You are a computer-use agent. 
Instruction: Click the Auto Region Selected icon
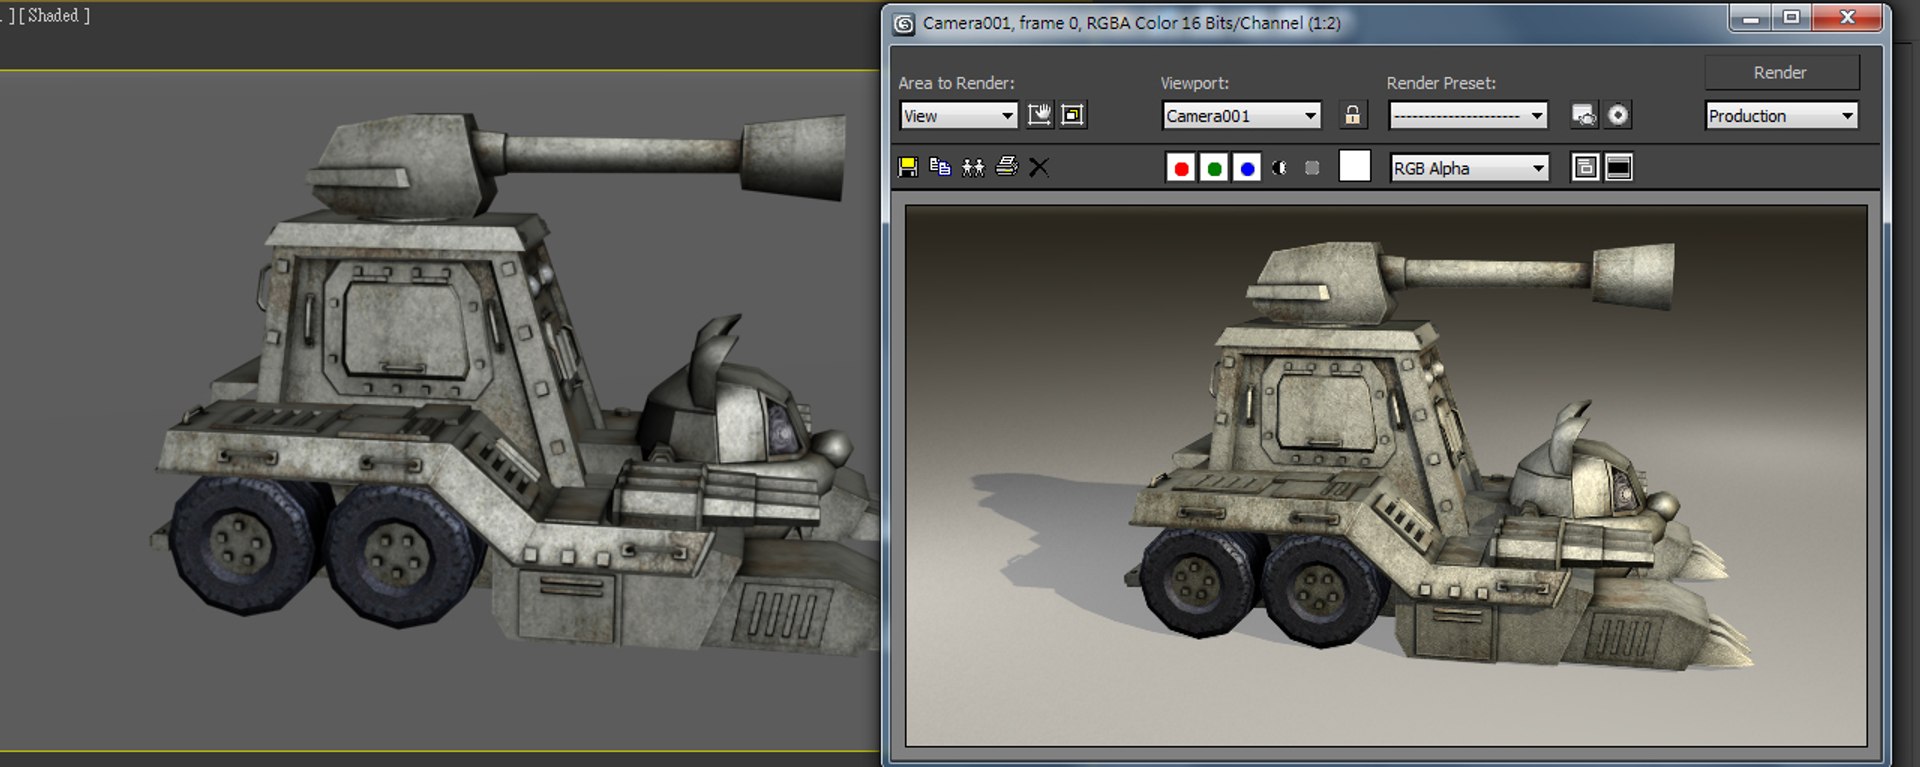coord(1072,115)
